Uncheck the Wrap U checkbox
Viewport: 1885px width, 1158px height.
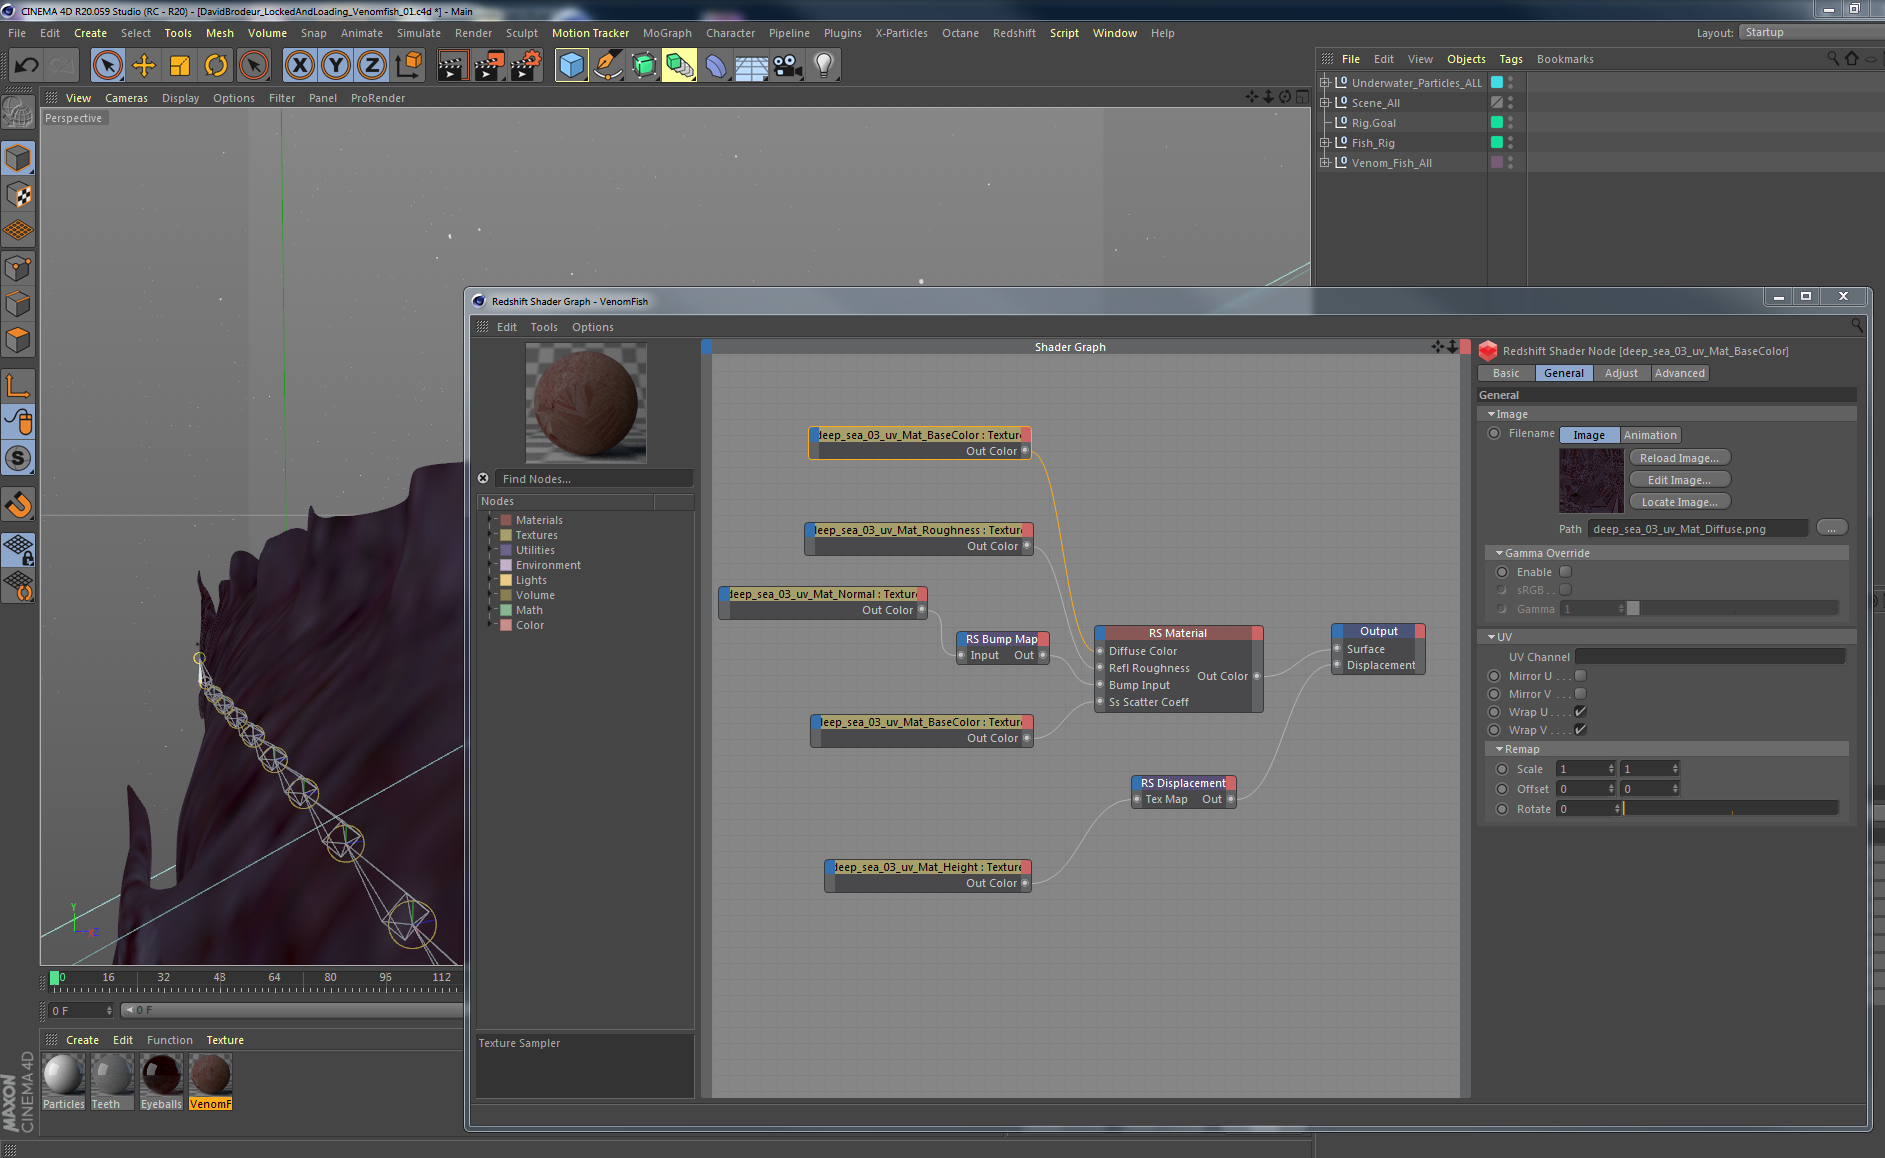pos(1581,712)
